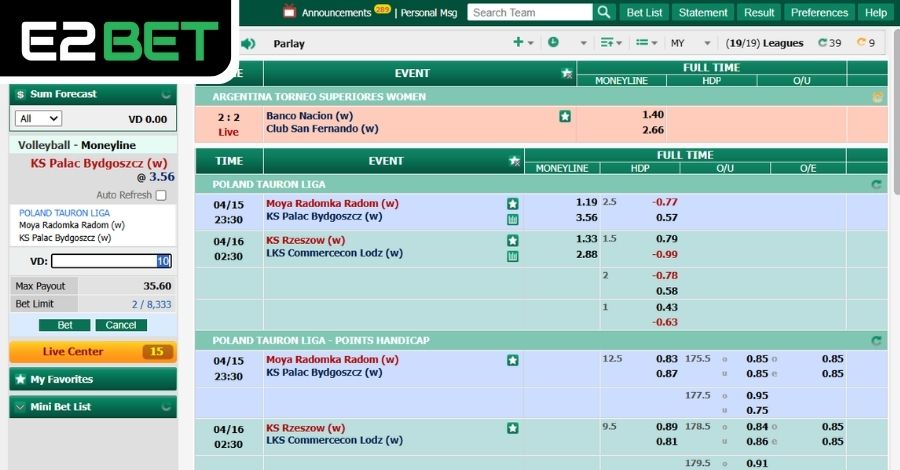Viewport: 900px width, 470px height.
Task: Open the Announcements TV icon
Action: point(290,11)
